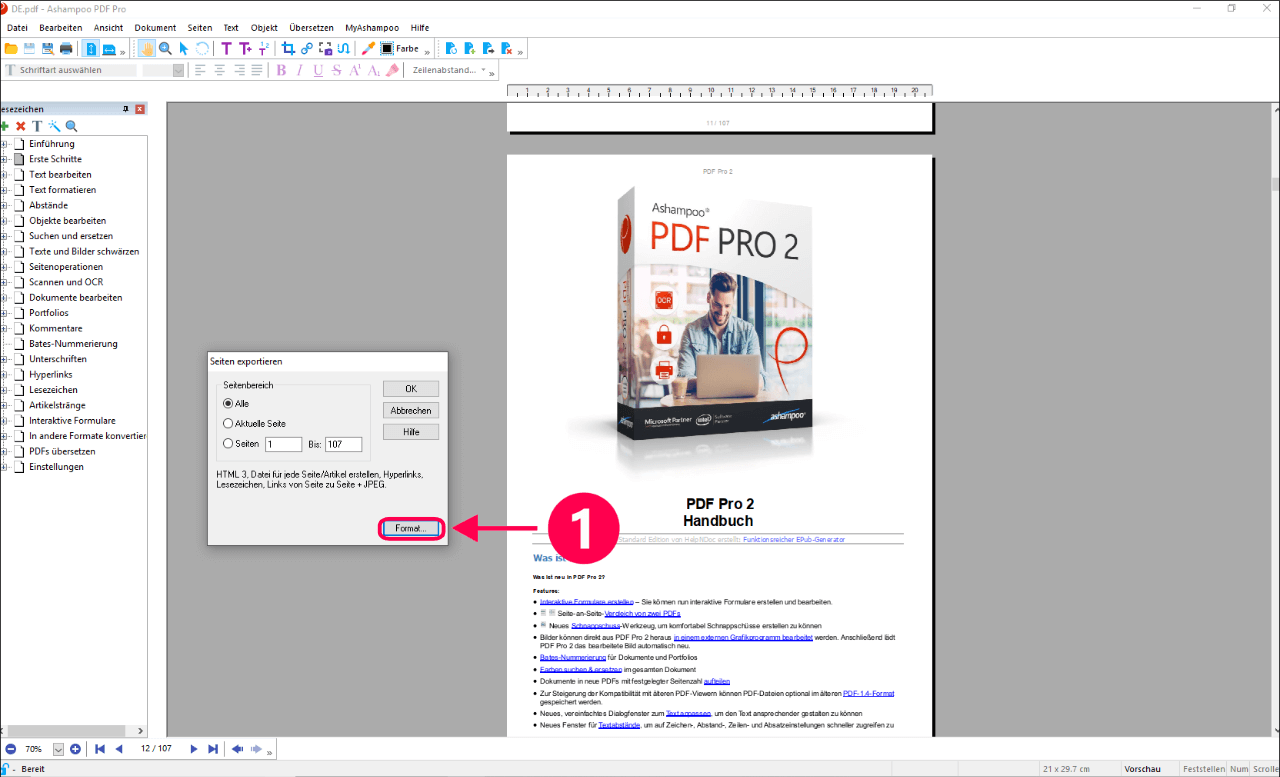Go to the previous page
Screen dimensions: 1280x777
pos(119,748)
